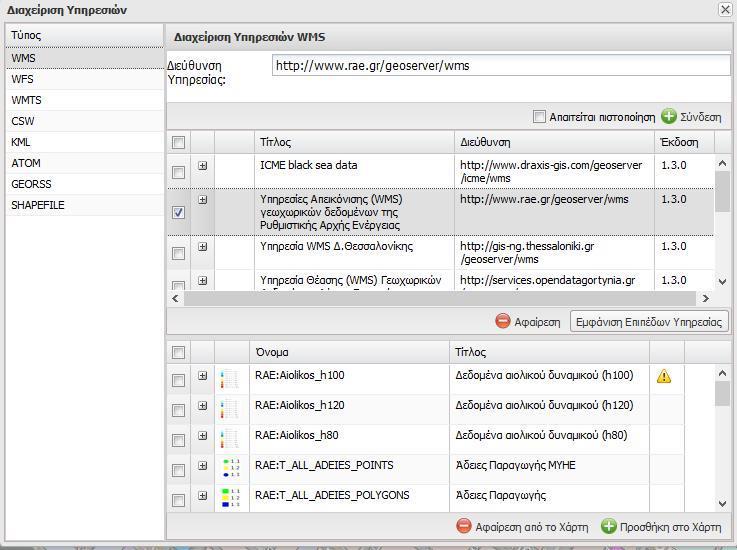Select the KML service type
737x550 pixels.
pos(85,142)
